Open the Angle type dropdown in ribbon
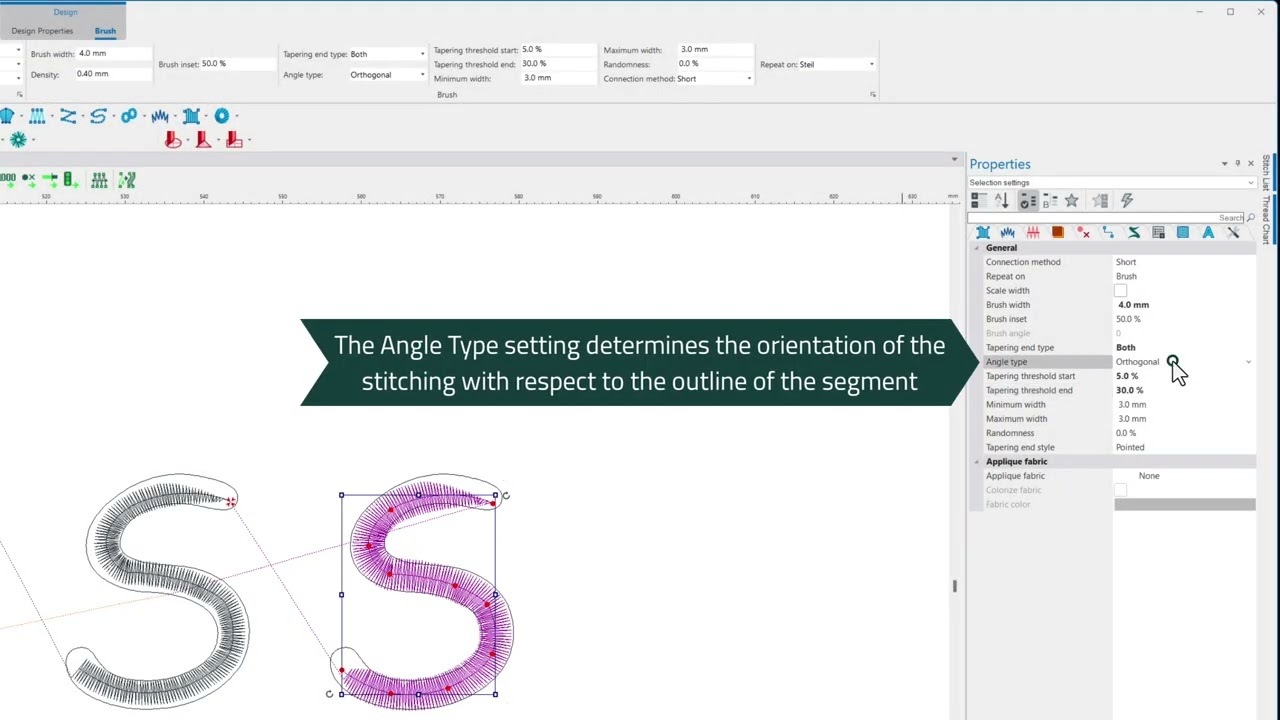This screenshot has height=720, width=1280. [x=422, y=75]
